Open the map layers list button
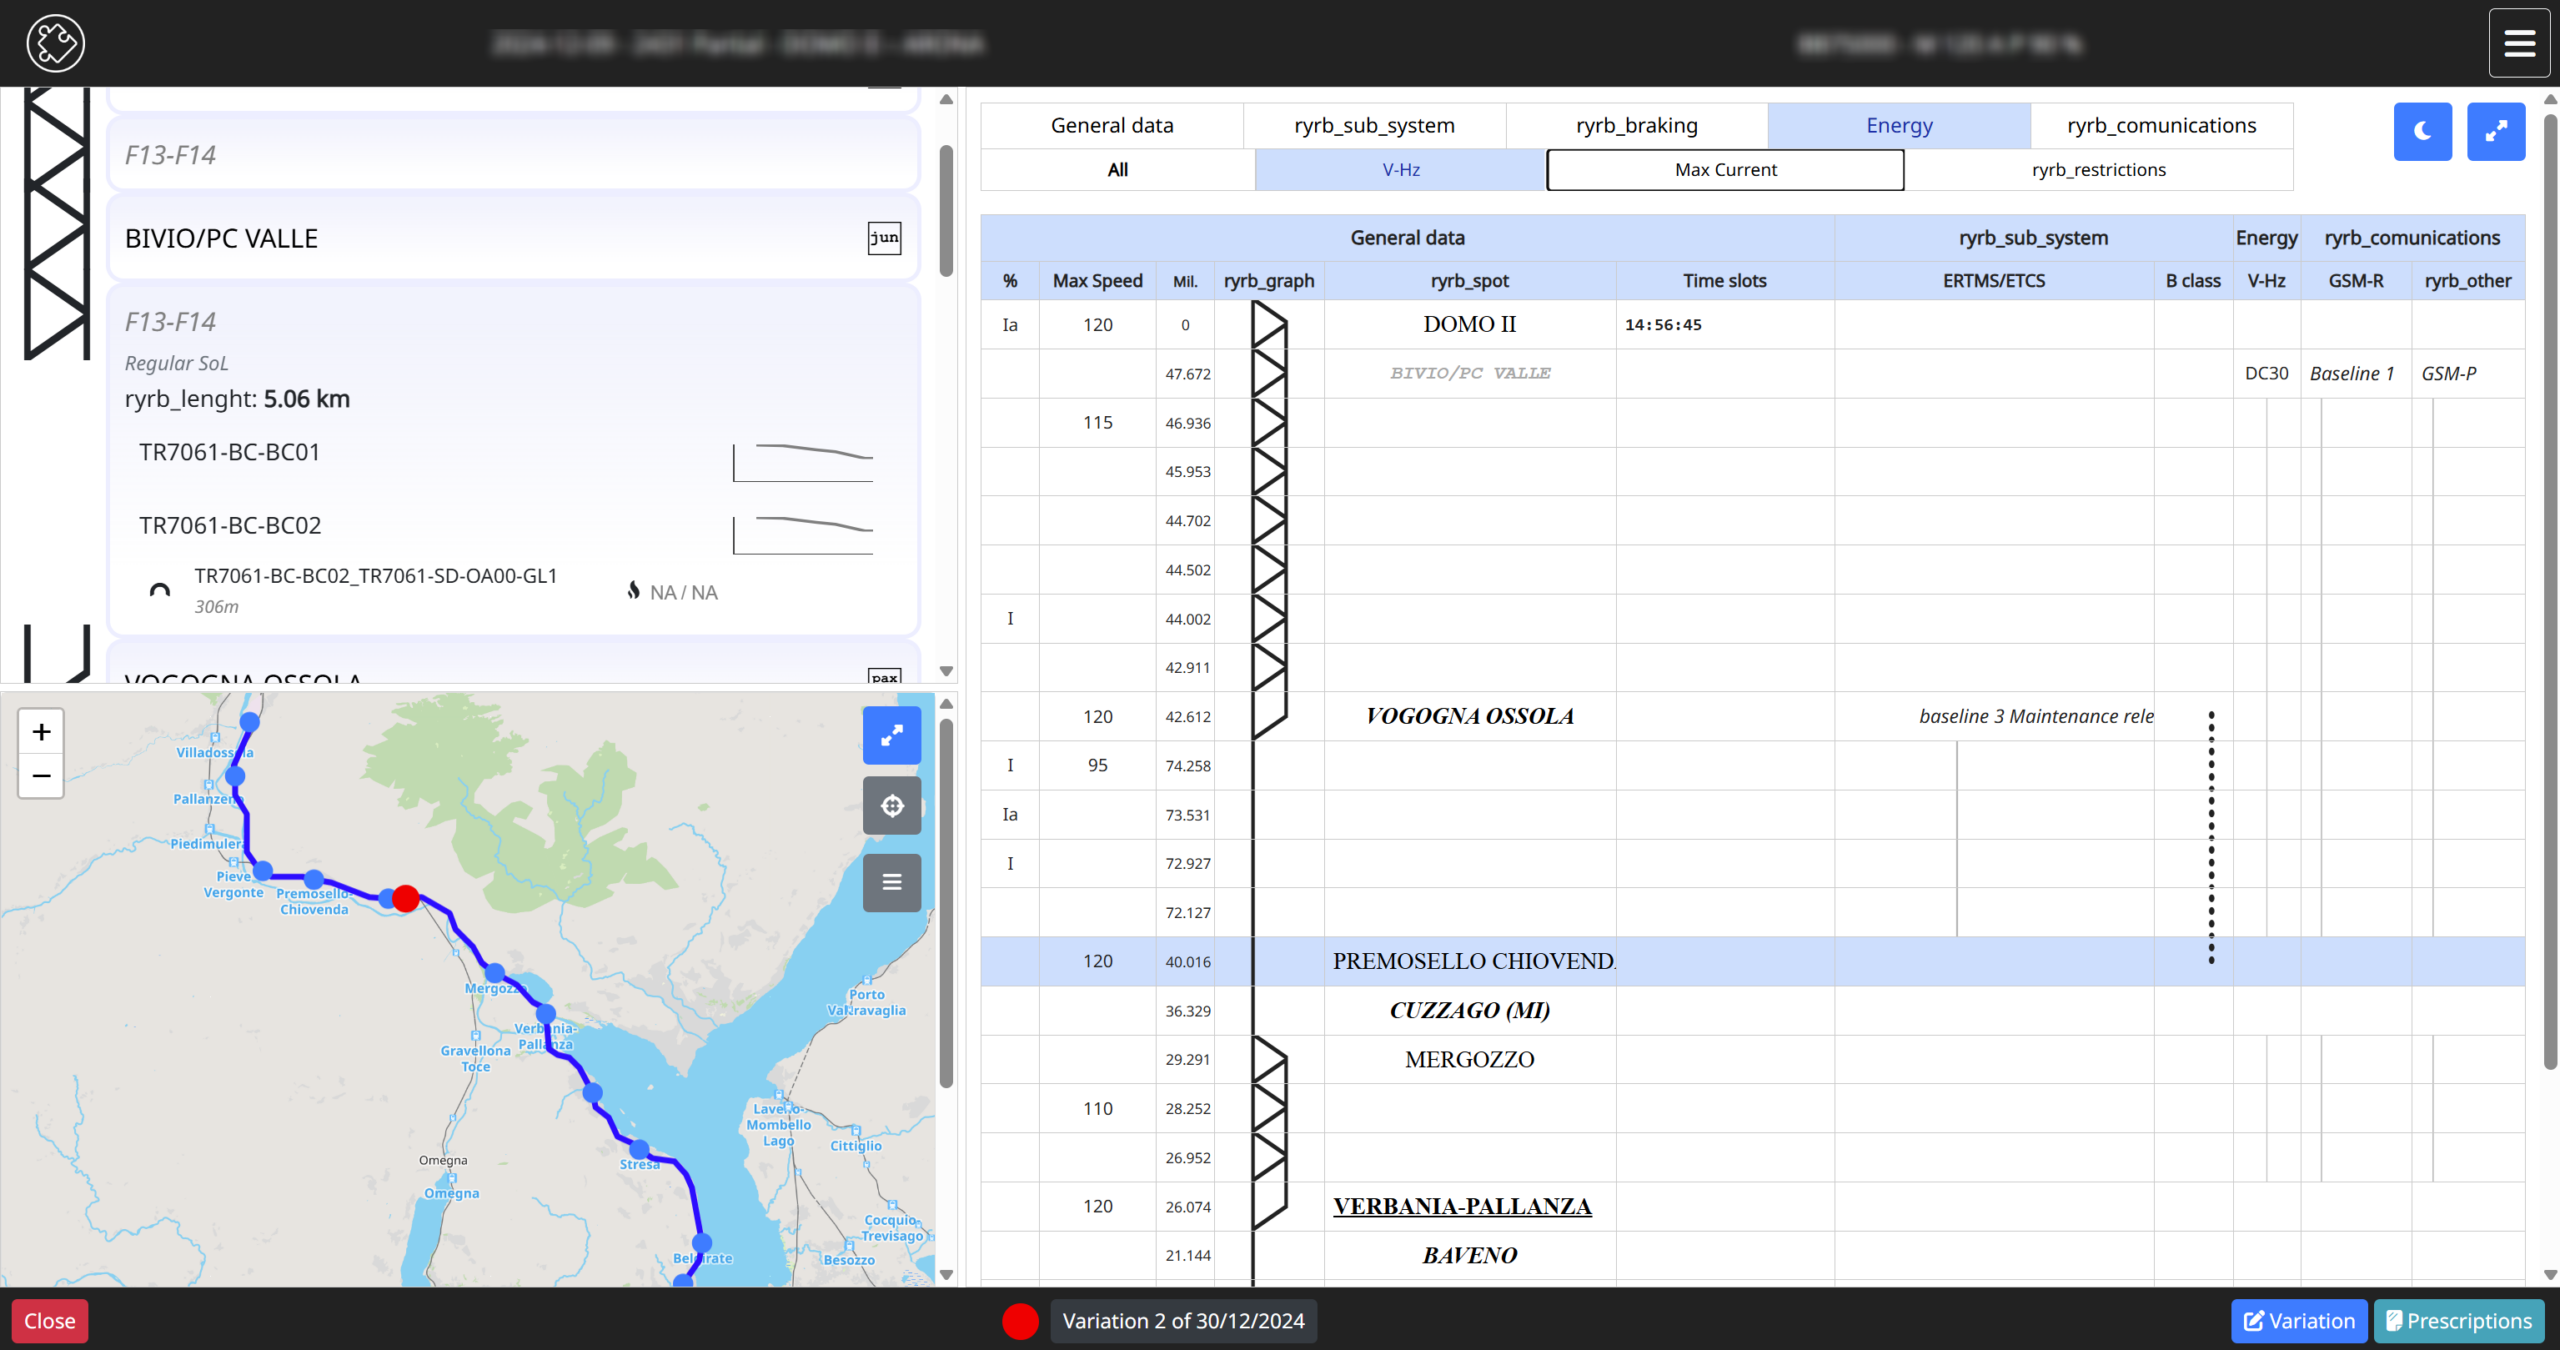The width and height of the screenshot is (2560, 1350). 891,882
